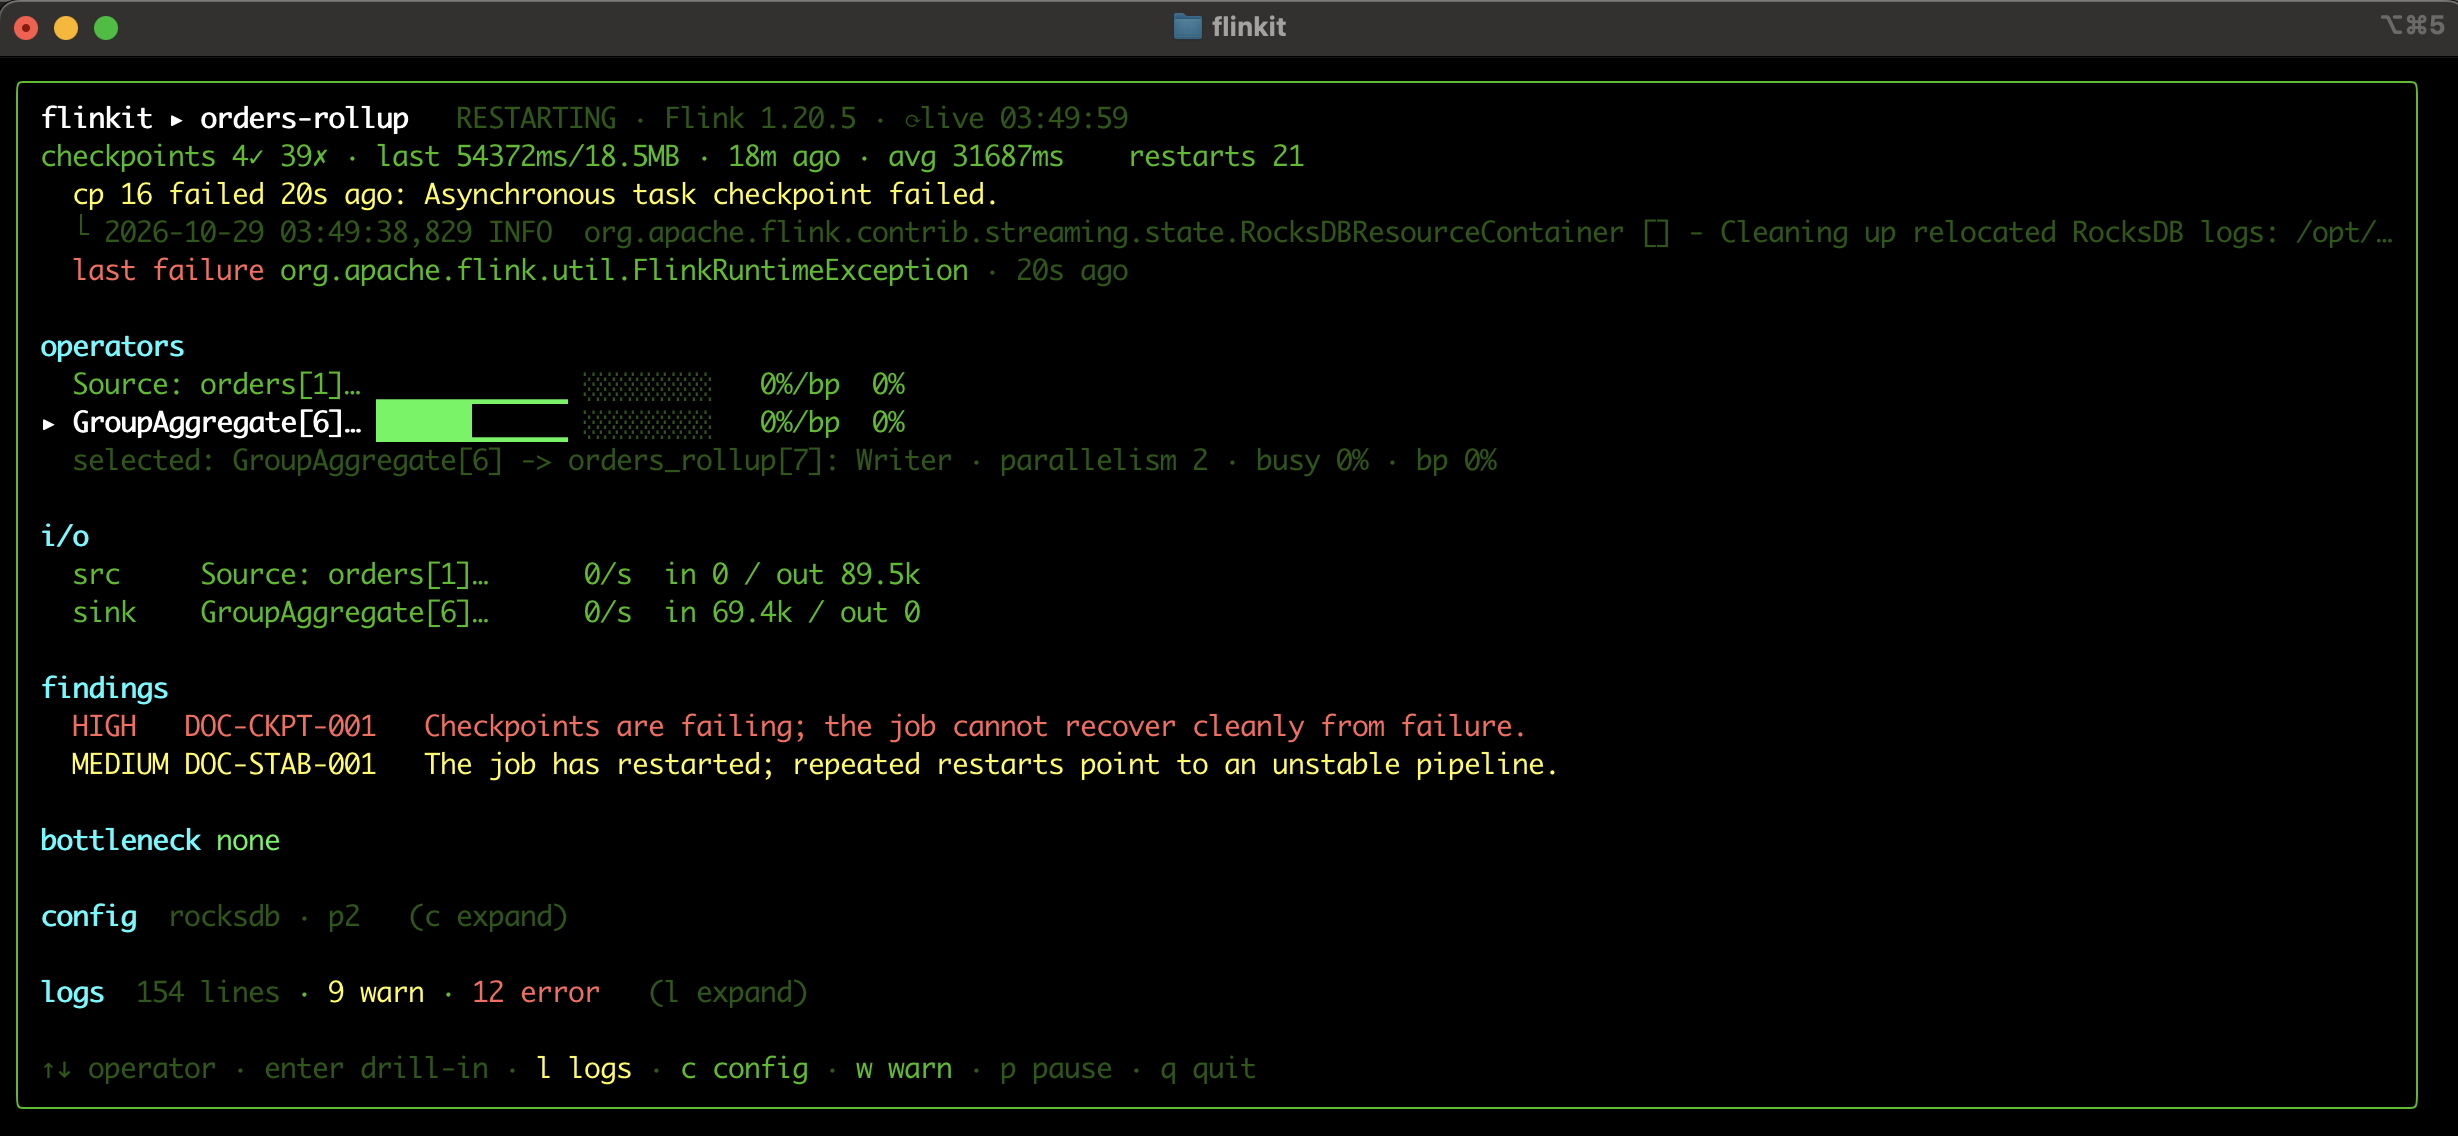Screen dimensions: 2458x1136
Task: Click the src Source: orders[1] i/o row
Action: [x=496, y=575]
